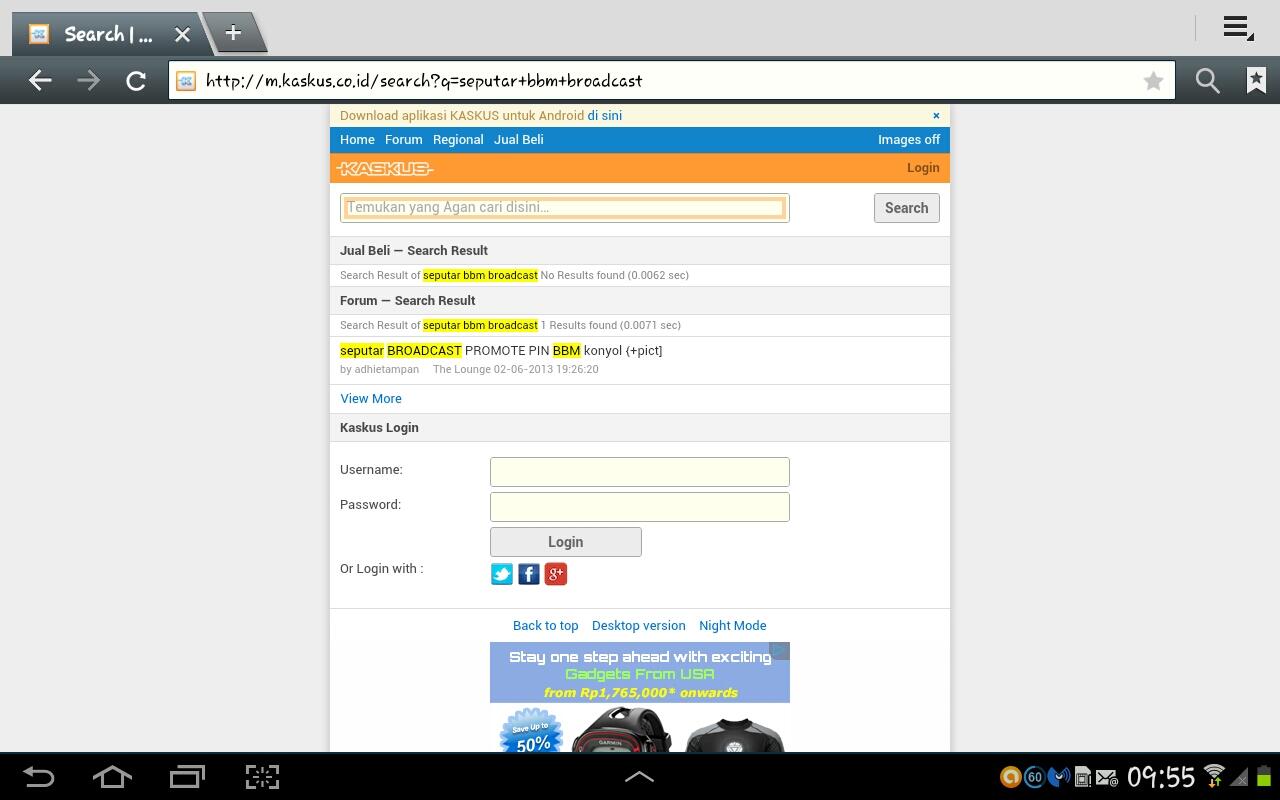Open the Jual Beli menu item

519,139
